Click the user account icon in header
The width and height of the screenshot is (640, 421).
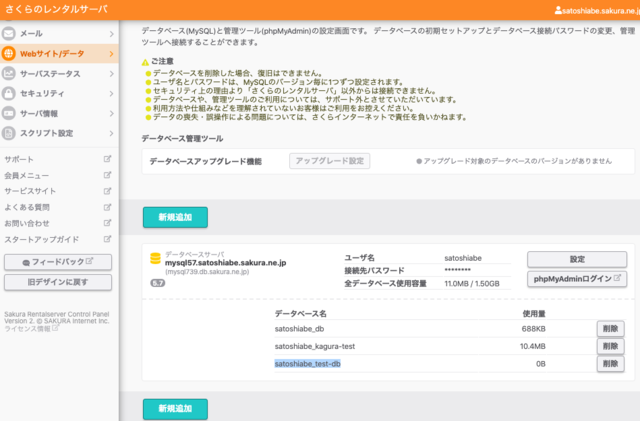click(x=558, y=11)
